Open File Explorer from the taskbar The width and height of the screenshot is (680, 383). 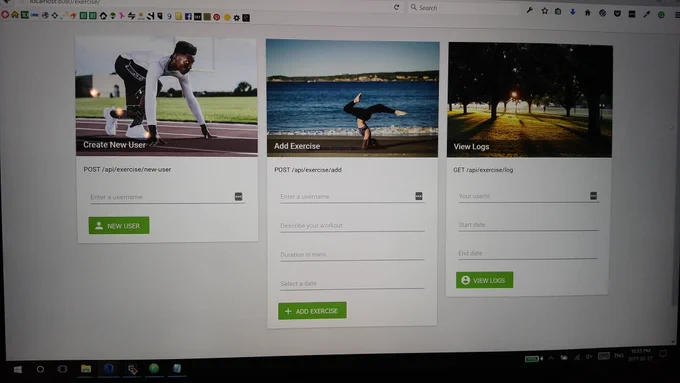(x=86, y=369)
